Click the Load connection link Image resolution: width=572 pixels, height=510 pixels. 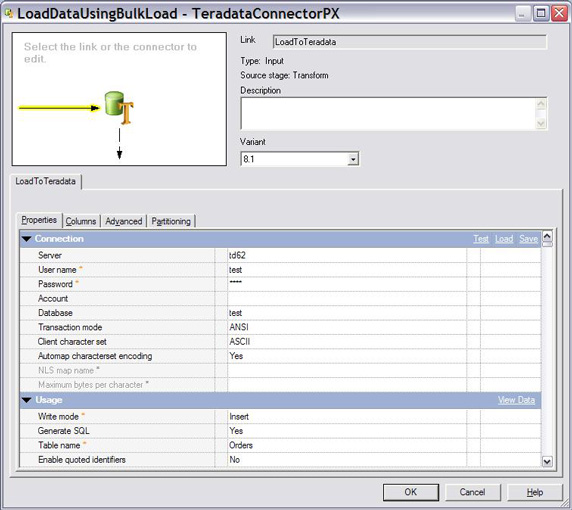pos(504,239)
